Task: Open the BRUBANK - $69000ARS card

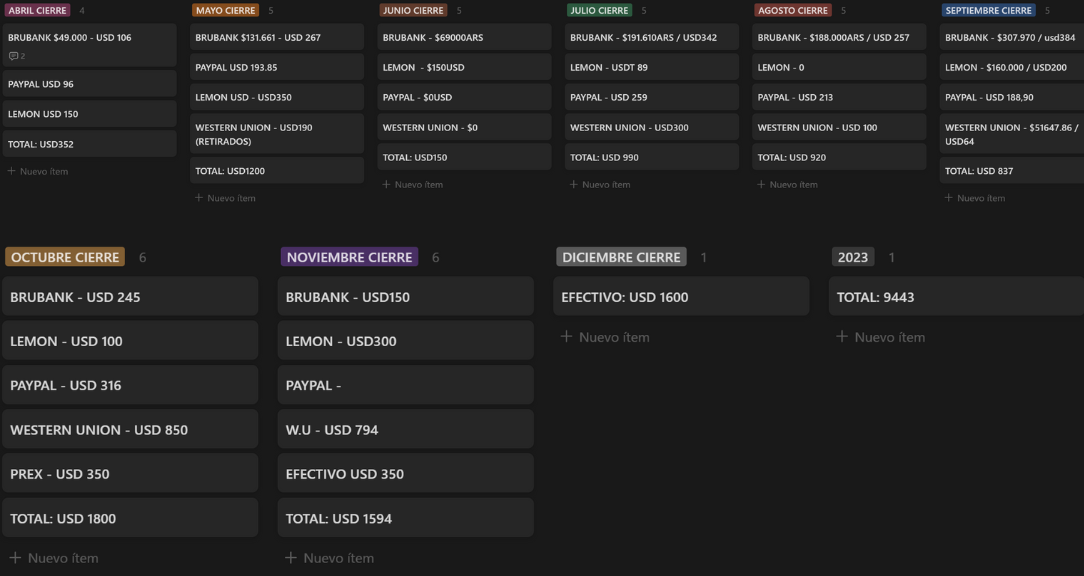Action: click(464, 37)
